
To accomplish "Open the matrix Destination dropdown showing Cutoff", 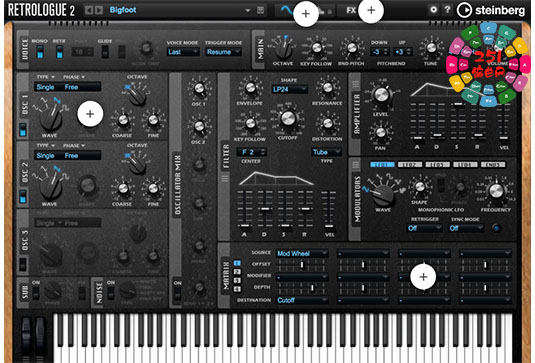I will 302,300.
